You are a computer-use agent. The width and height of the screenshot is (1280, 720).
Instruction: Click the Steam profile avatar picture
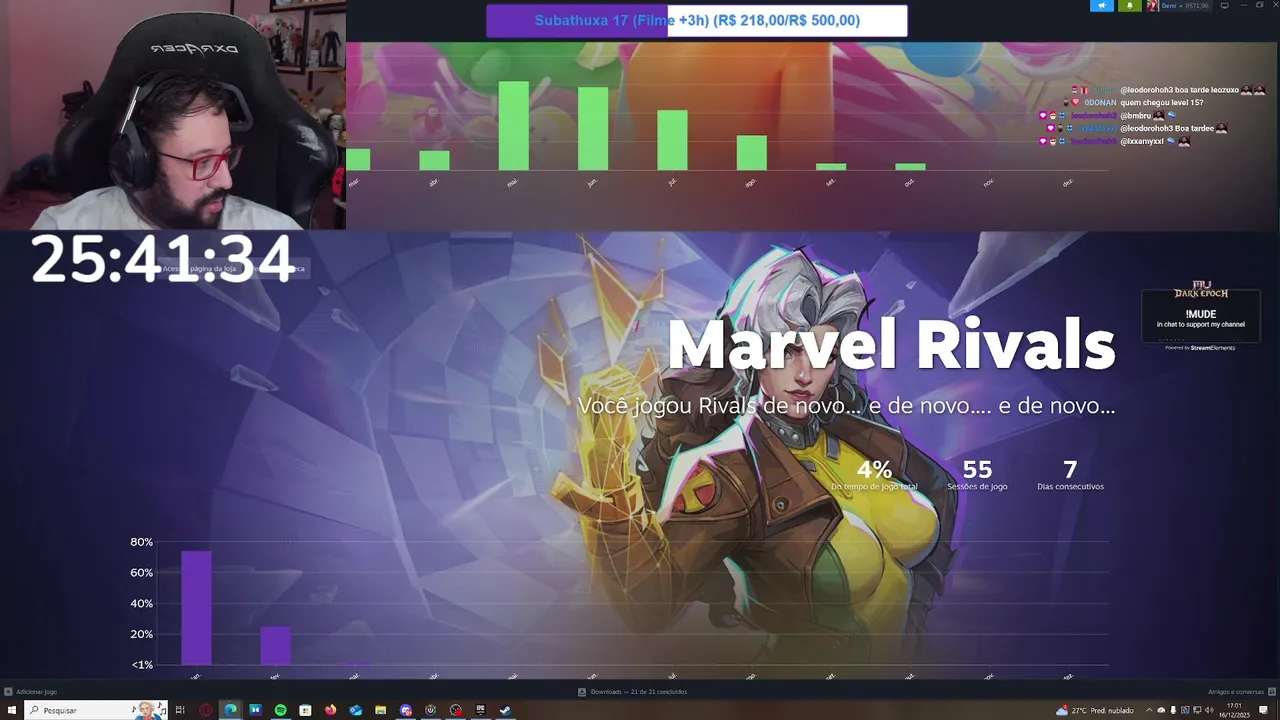1152,5
